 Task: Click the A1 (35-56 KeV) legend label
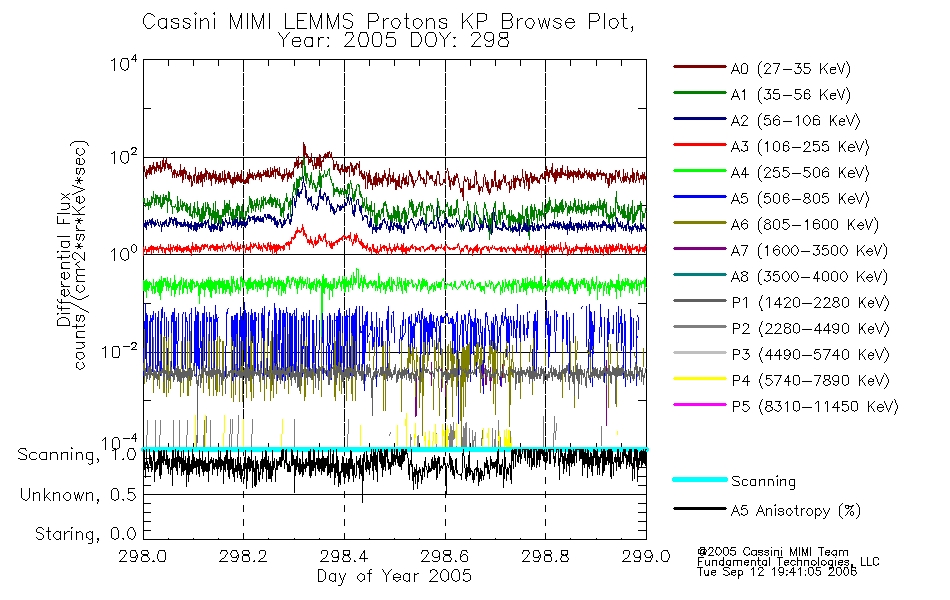790,95
